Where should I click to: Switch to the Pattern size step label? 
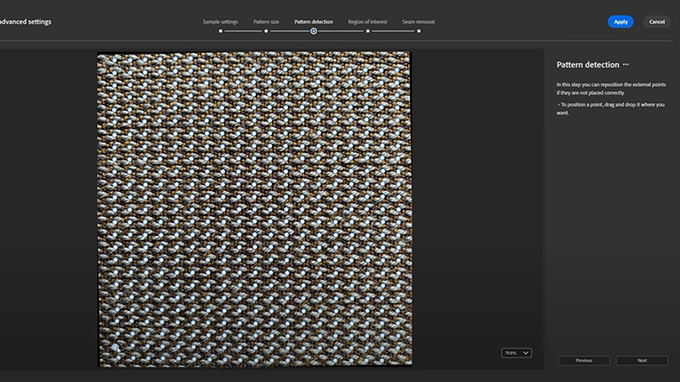tap(266, 22)
